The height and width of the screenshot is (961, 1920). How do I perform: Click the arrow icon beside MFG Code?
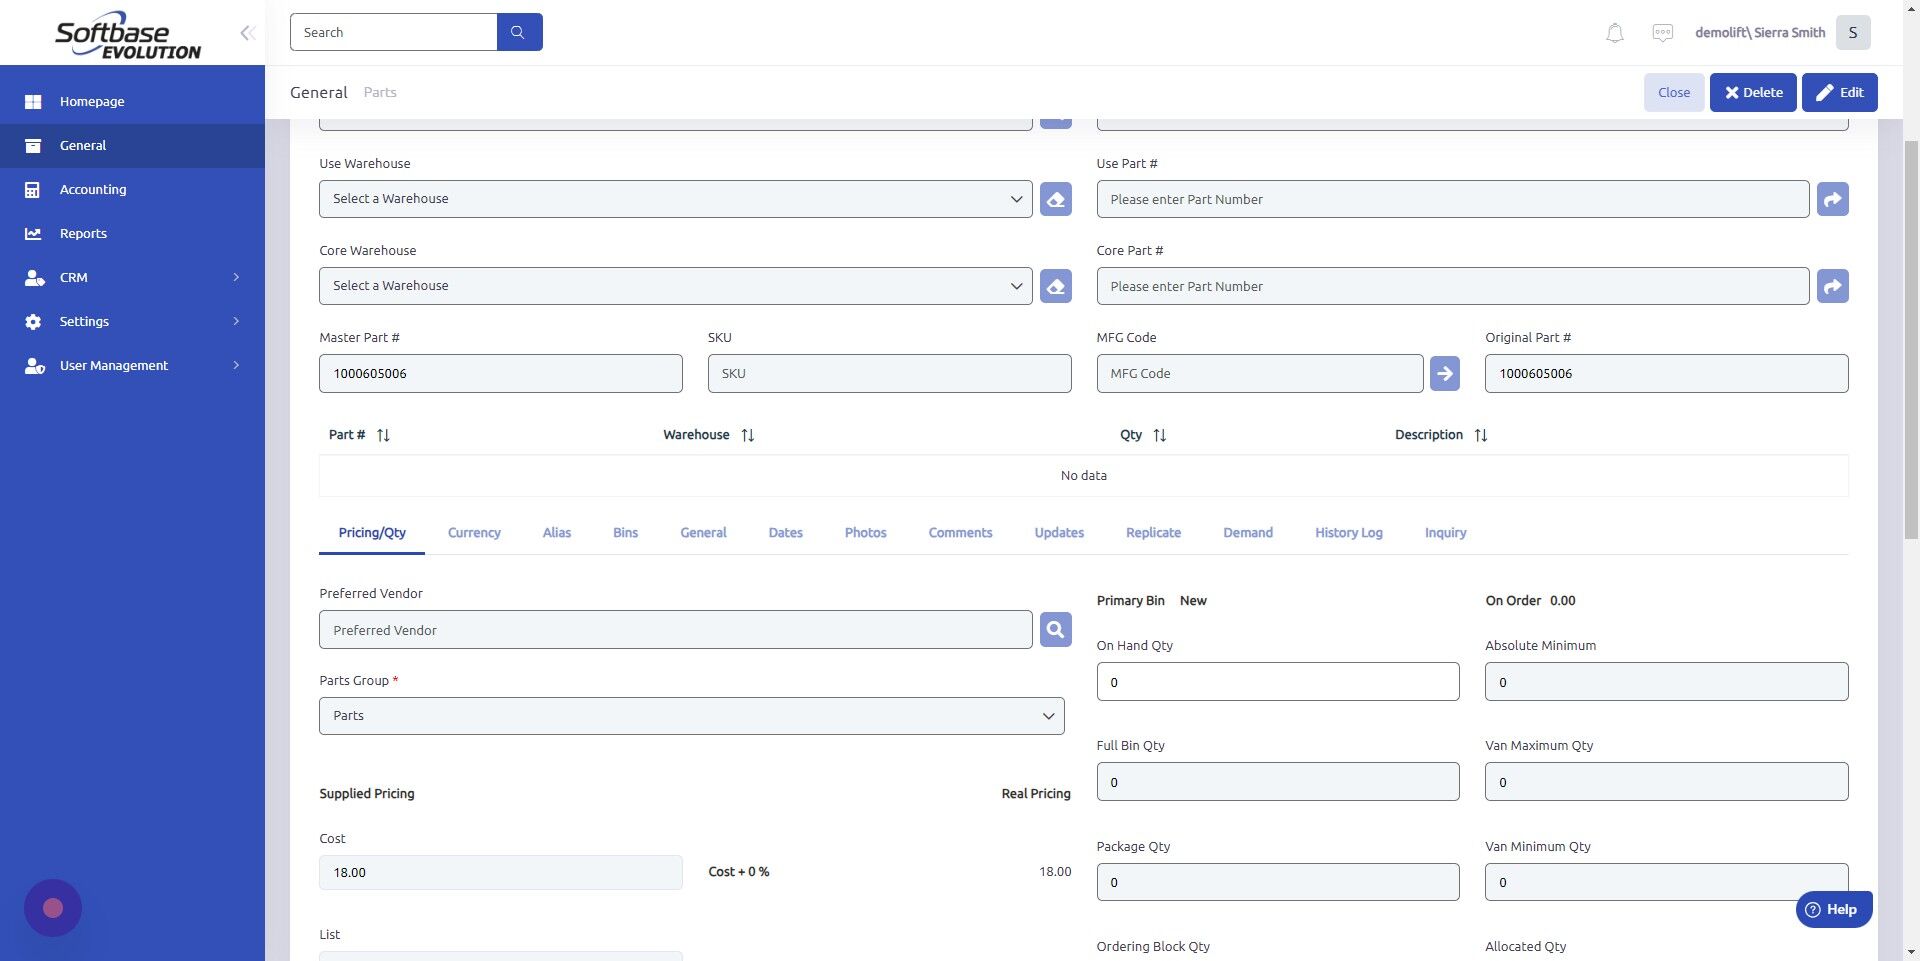pos(1444,373)
